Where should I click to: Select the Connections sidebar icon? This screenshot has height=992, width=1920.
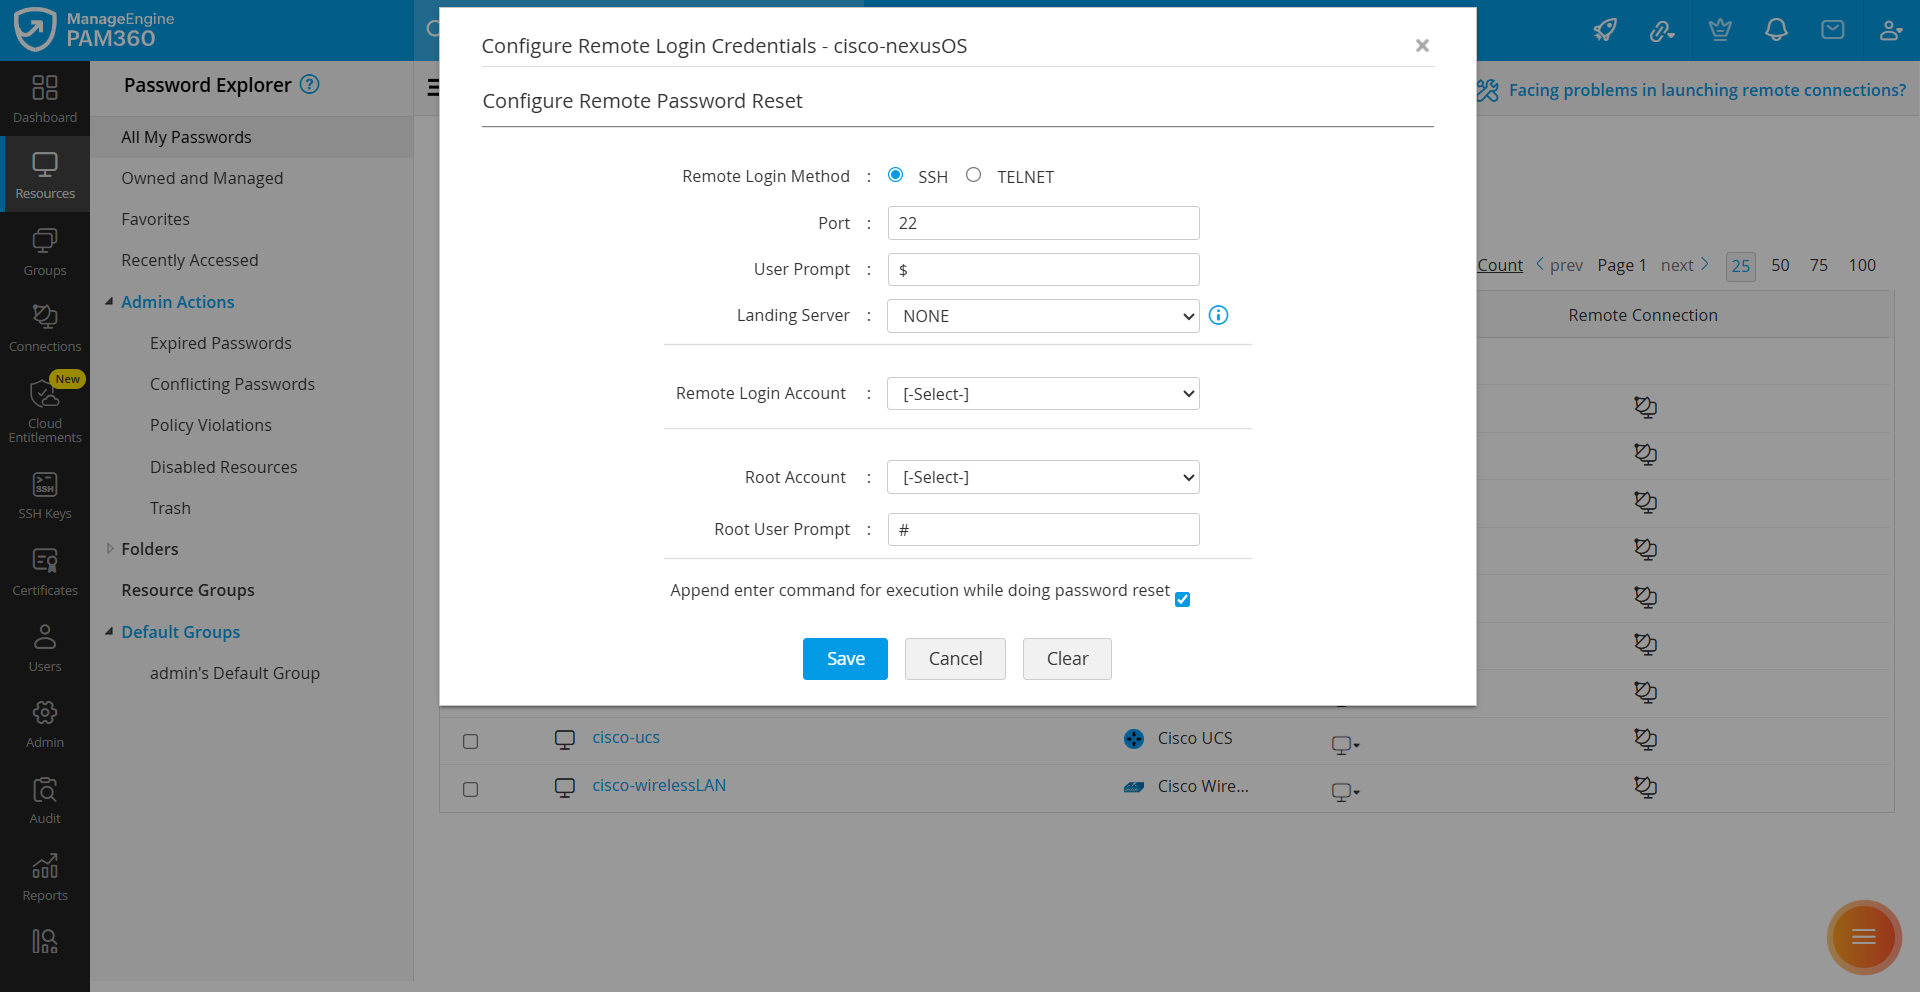click(44, 327)
